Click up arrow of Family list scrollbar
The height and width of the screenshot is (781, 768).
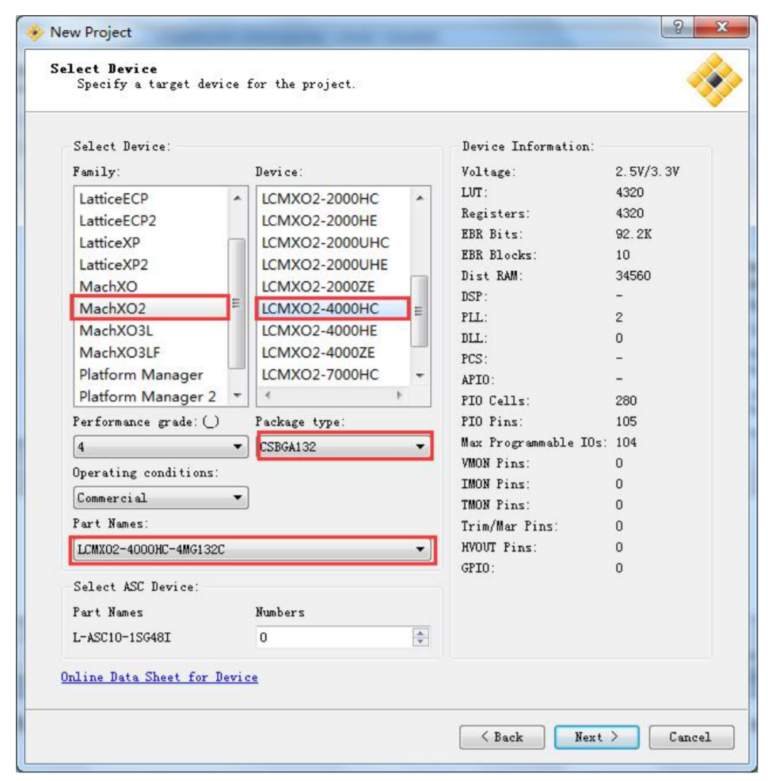[237, 198]
